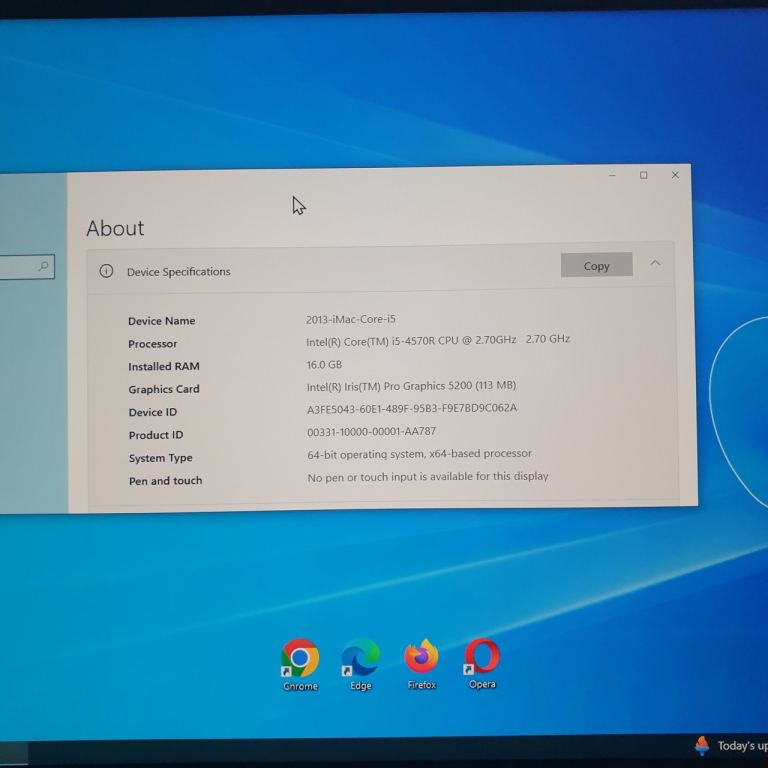Select the Edge desktop icon
This screenshot has height=768, width=768.
[x=360, y=659]
